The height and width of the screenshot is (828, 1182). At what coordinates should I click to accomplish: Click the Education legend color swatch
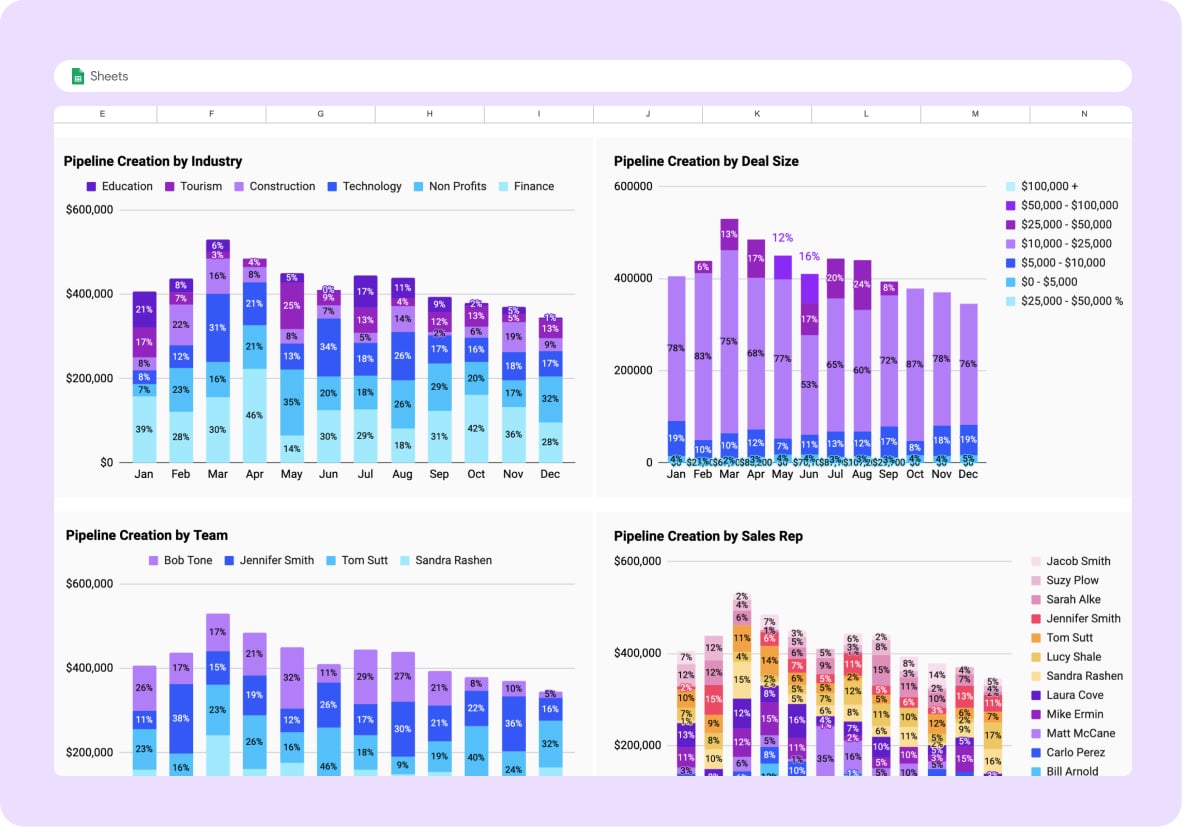[92, 186]
